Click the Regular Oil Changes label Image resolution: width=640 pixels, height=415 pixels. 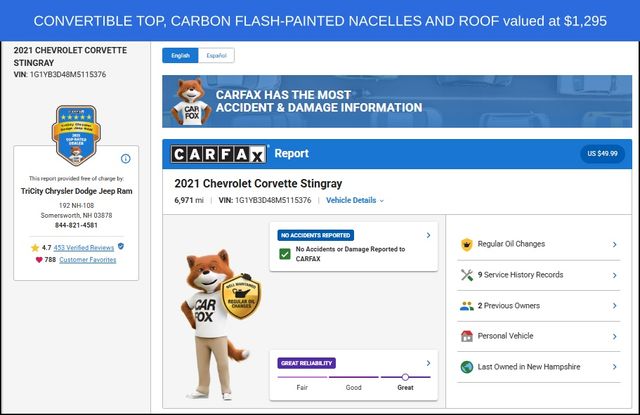[511, 244]
